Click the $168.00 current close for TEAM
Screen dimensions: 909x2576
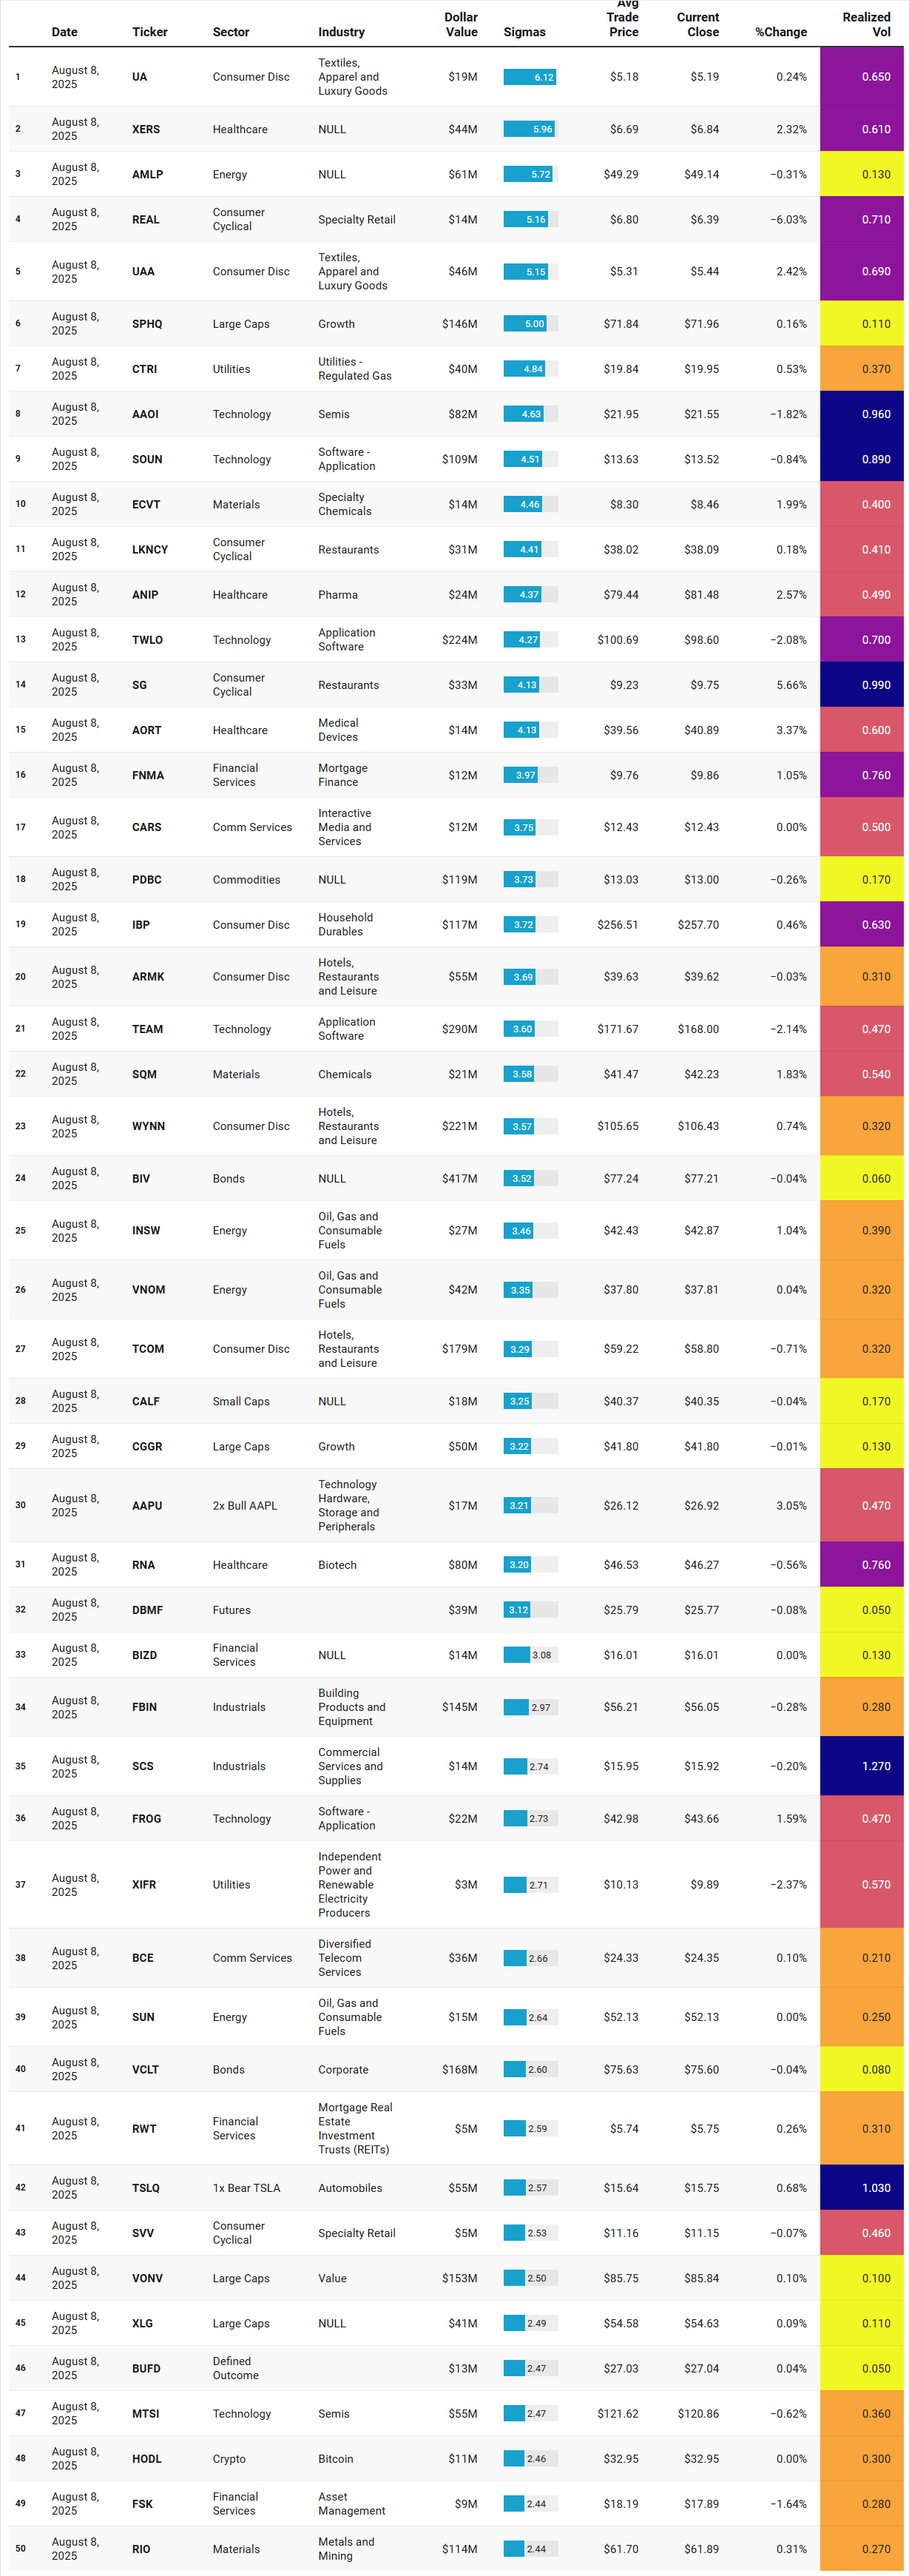point(698,1029)
